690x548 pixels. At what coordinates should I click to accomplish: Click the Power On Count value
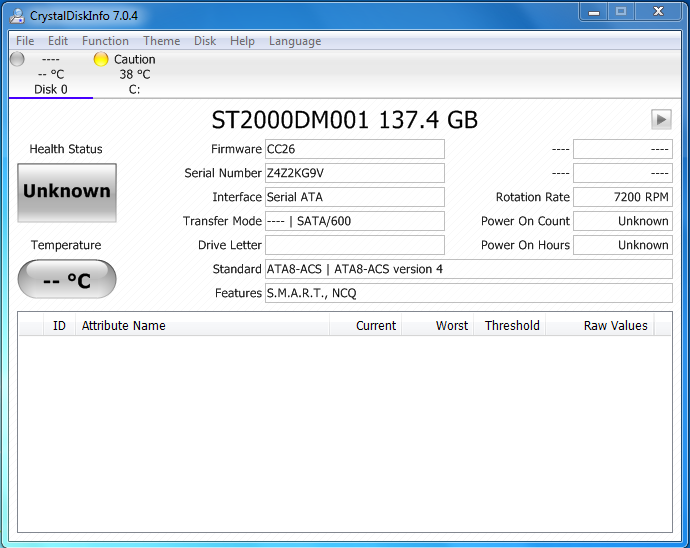pyautogui.click(x=623, y=221)
